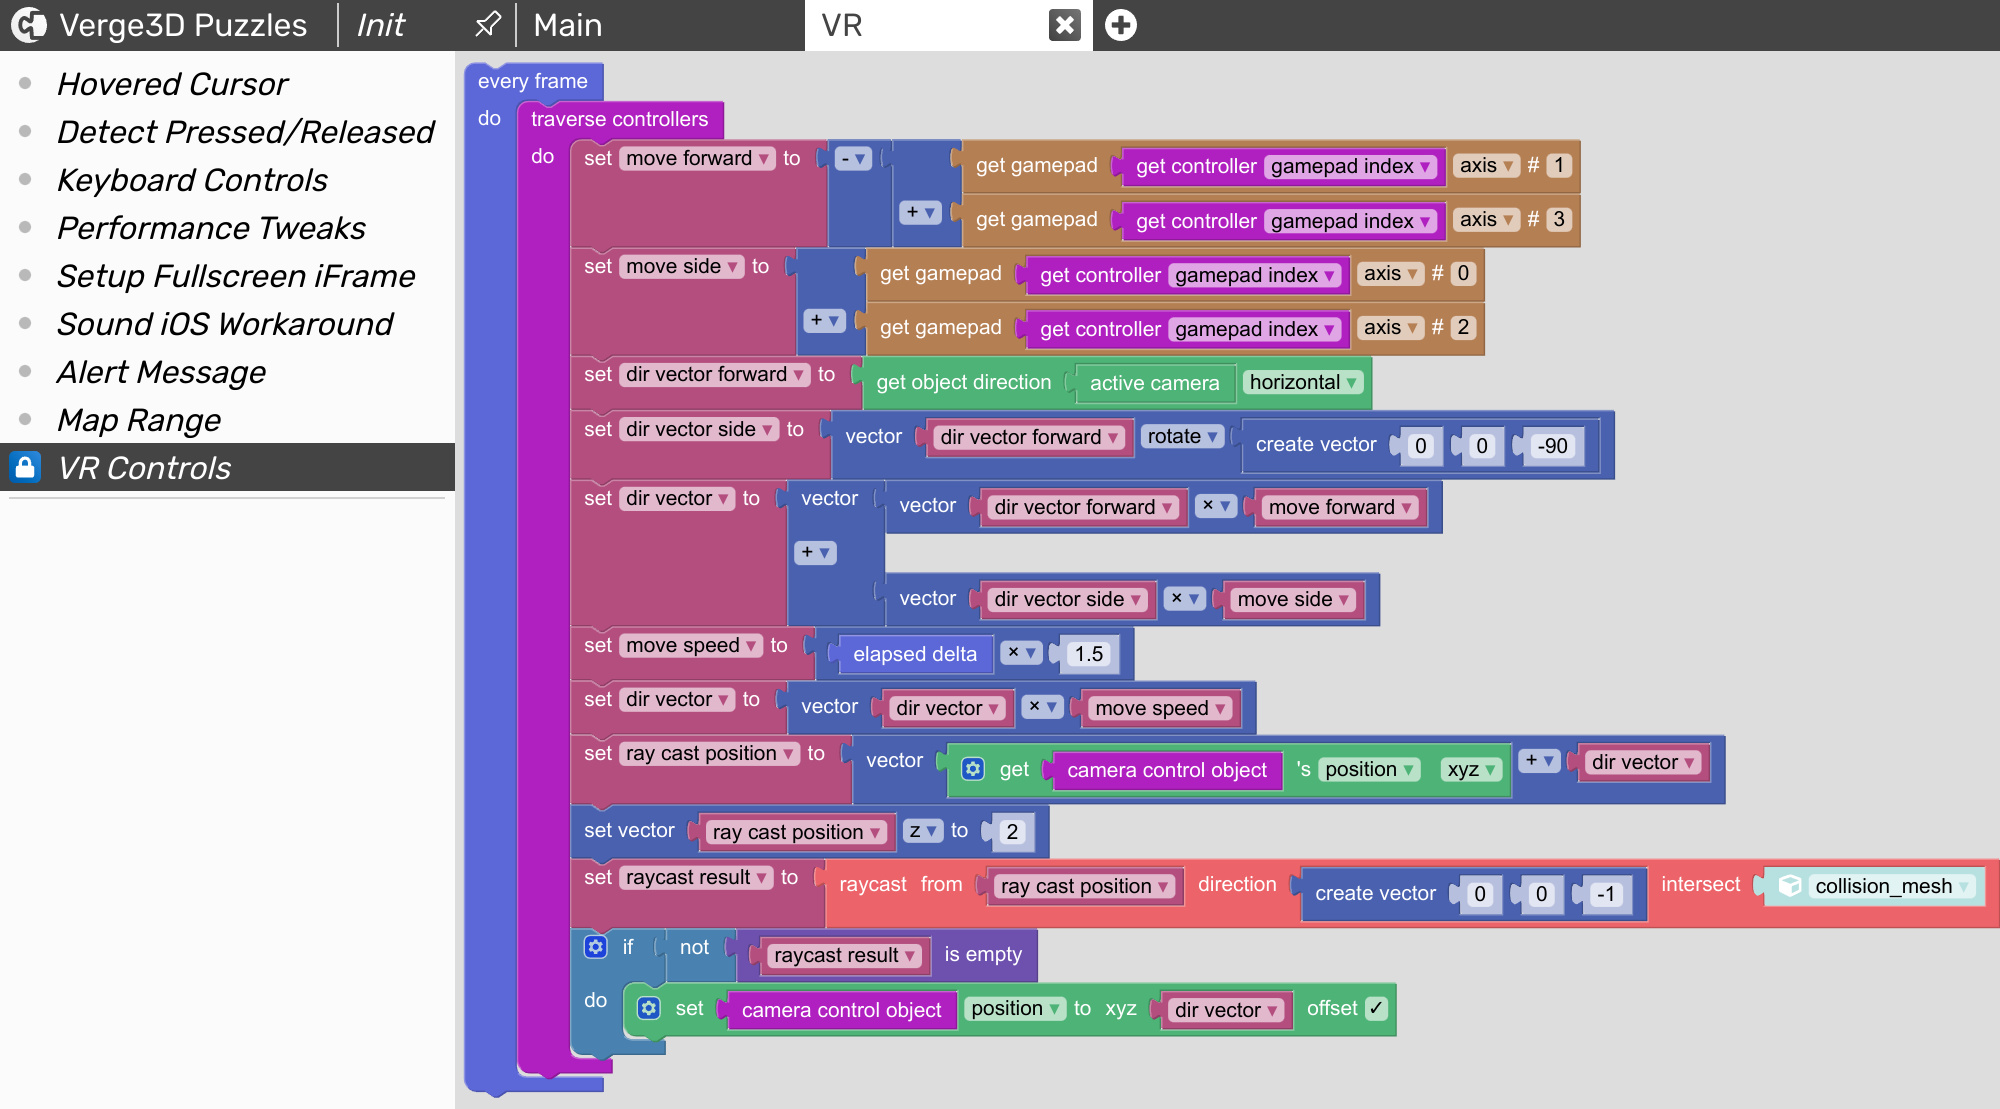This screenshot has height=1109, width=2000.
Task: Open gear settings on set position block
Action: coord(649,1008)
